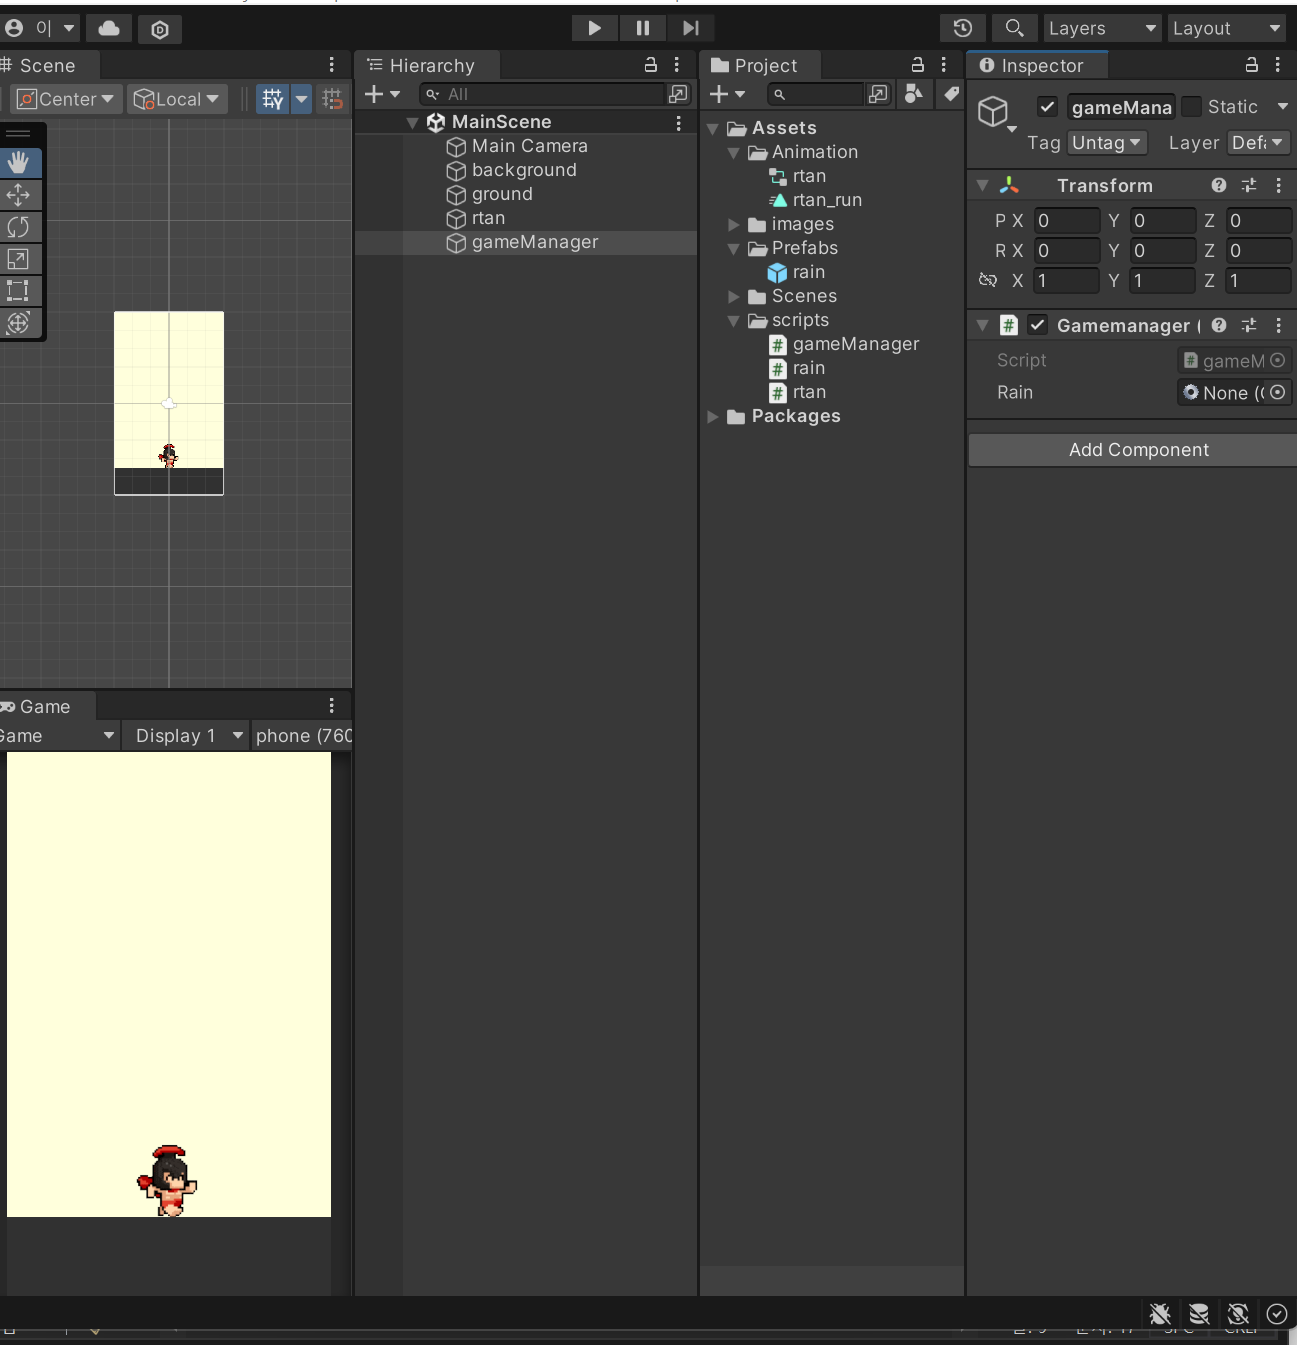Open Transform component help icon
The image size is (1297, 1345).
(1219, 185)
